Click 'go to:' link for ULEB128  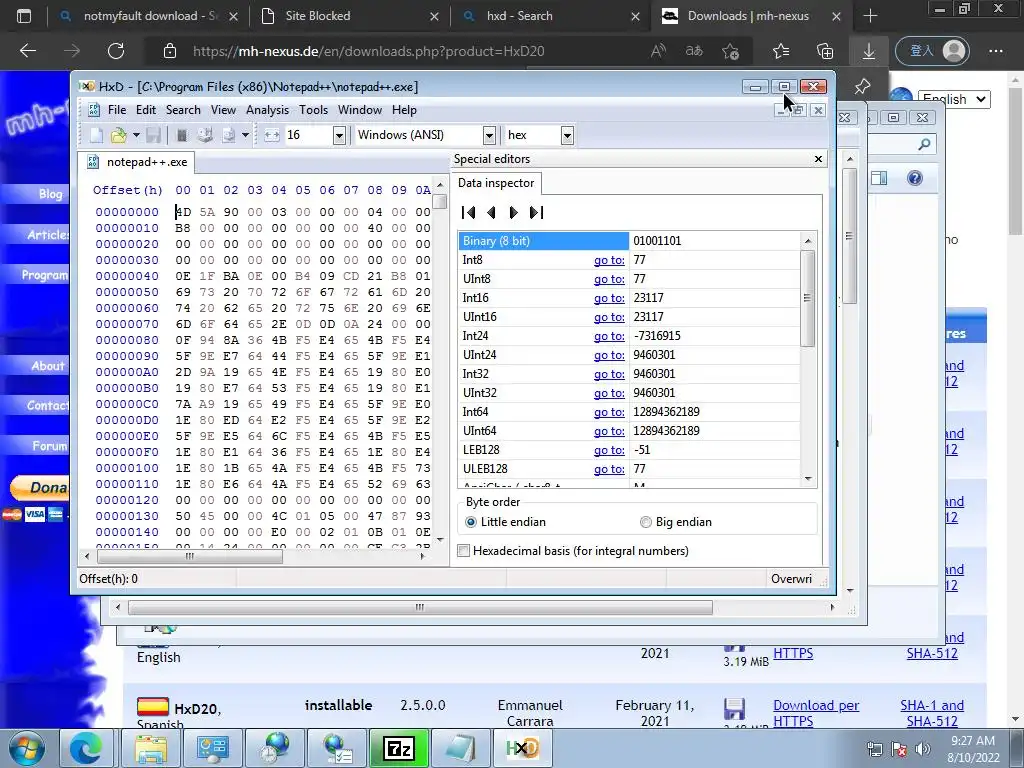[x=609, y=469]
